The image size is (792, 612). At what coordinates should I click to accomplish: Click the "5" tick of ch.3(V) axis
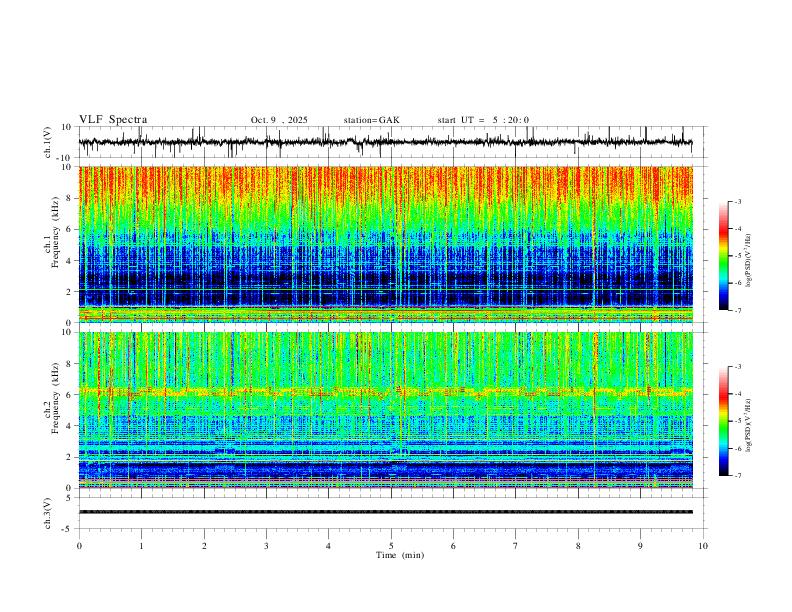click(70, 497)
